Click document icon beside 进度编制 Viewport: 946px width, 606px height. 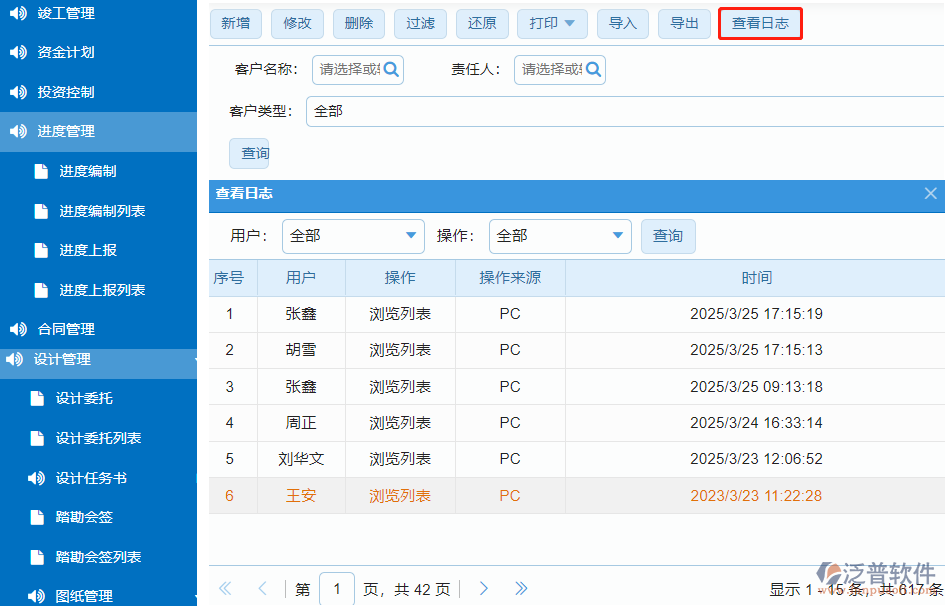(x=41, y=171)
